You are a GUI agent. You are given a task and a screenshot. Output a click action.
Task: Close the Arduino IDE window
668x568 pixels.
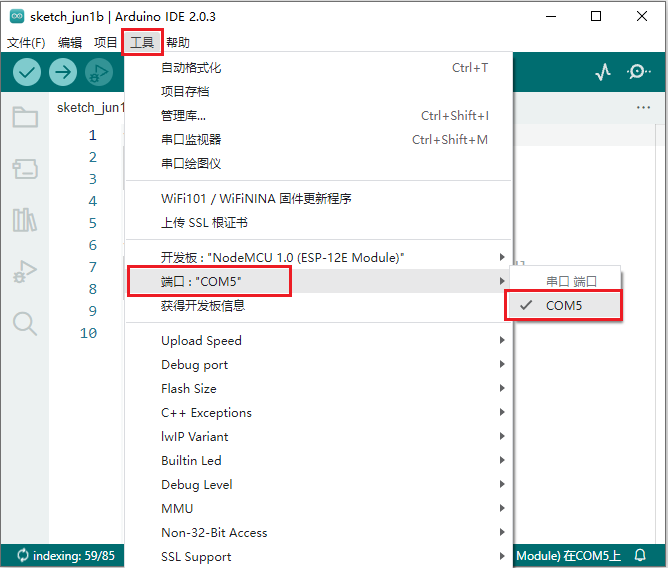click(x=642, y=17)
